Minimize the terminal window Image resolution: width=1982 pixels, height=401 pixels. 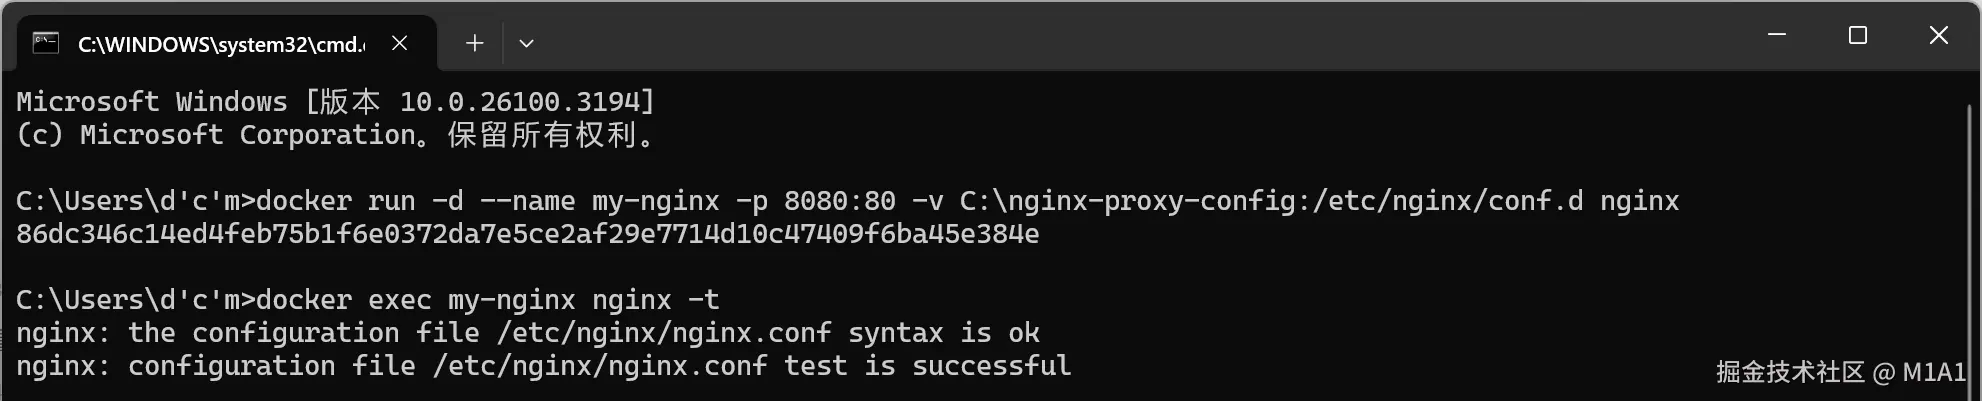[x=1777, y=35]
